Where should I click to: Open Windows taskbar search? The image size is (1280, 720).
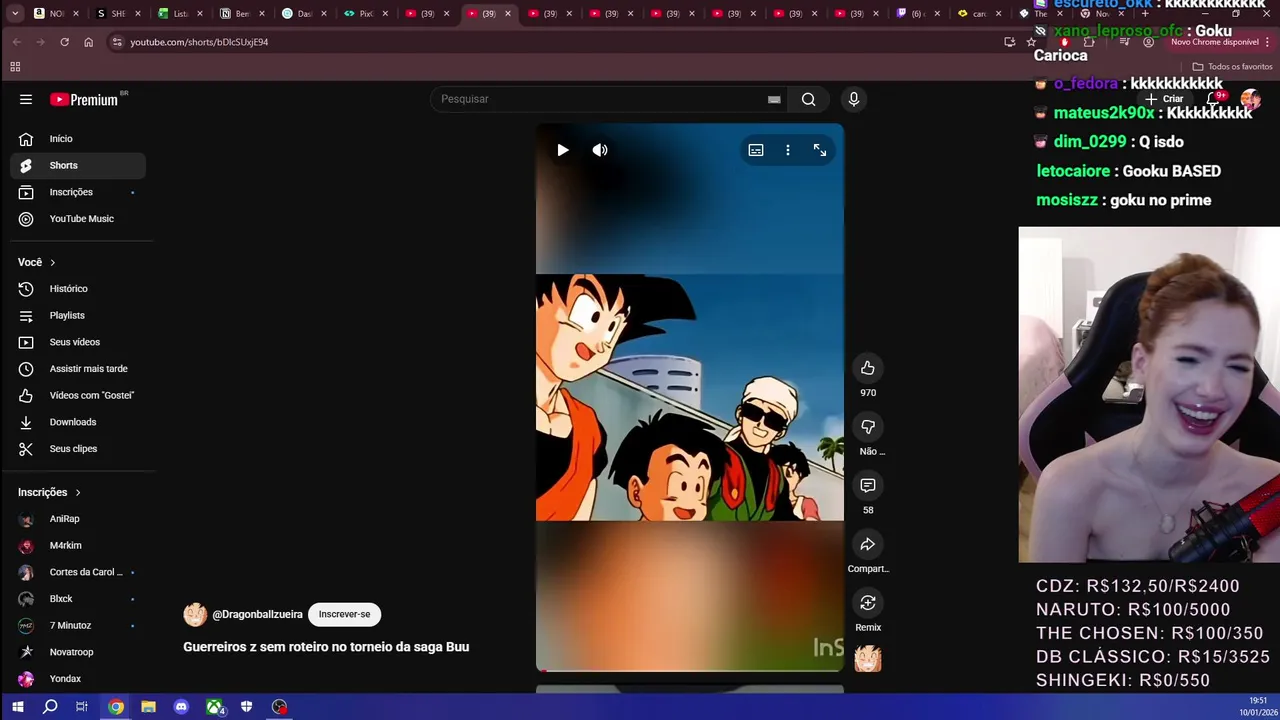point(50,707)
